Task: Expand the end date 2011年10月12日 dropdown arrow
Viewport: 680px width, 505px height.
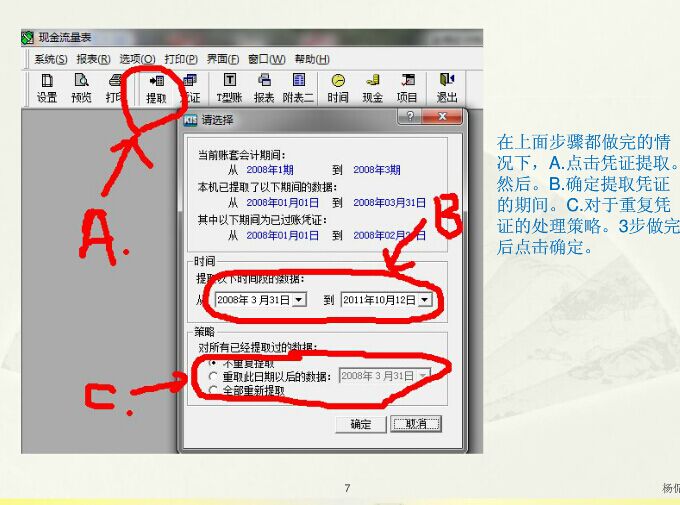Action: coord(425,300)
